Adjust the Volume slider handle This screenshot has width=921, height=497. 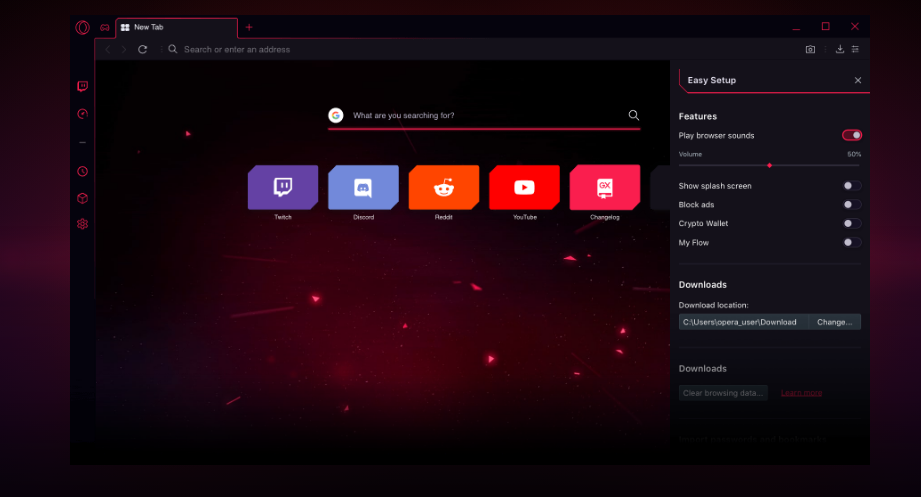tap(769, 166)
